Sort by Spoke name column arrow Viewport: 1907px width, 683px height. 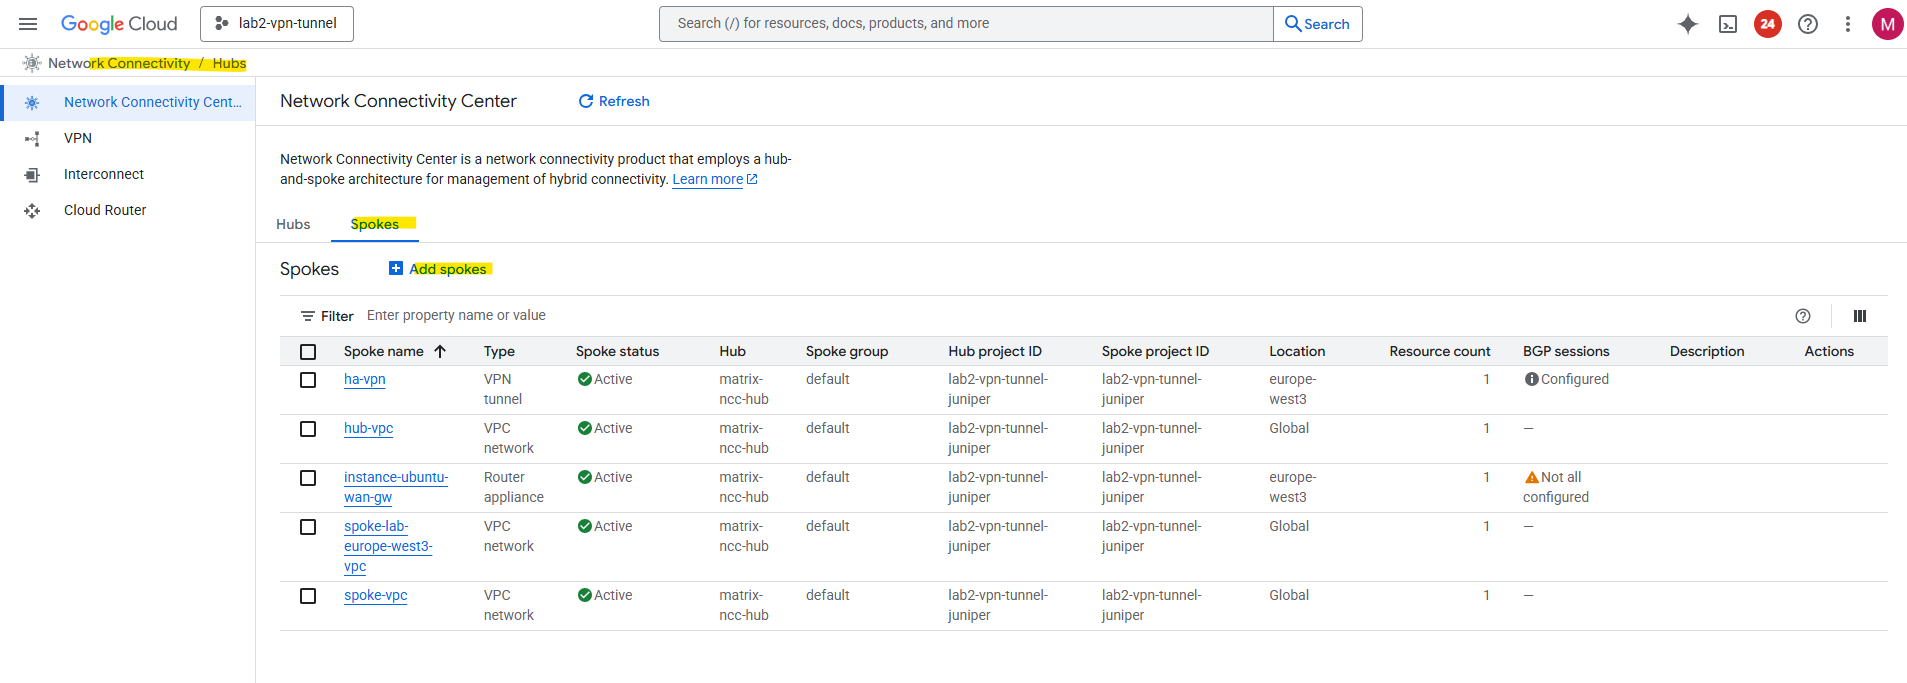click(x=440, y=352)
